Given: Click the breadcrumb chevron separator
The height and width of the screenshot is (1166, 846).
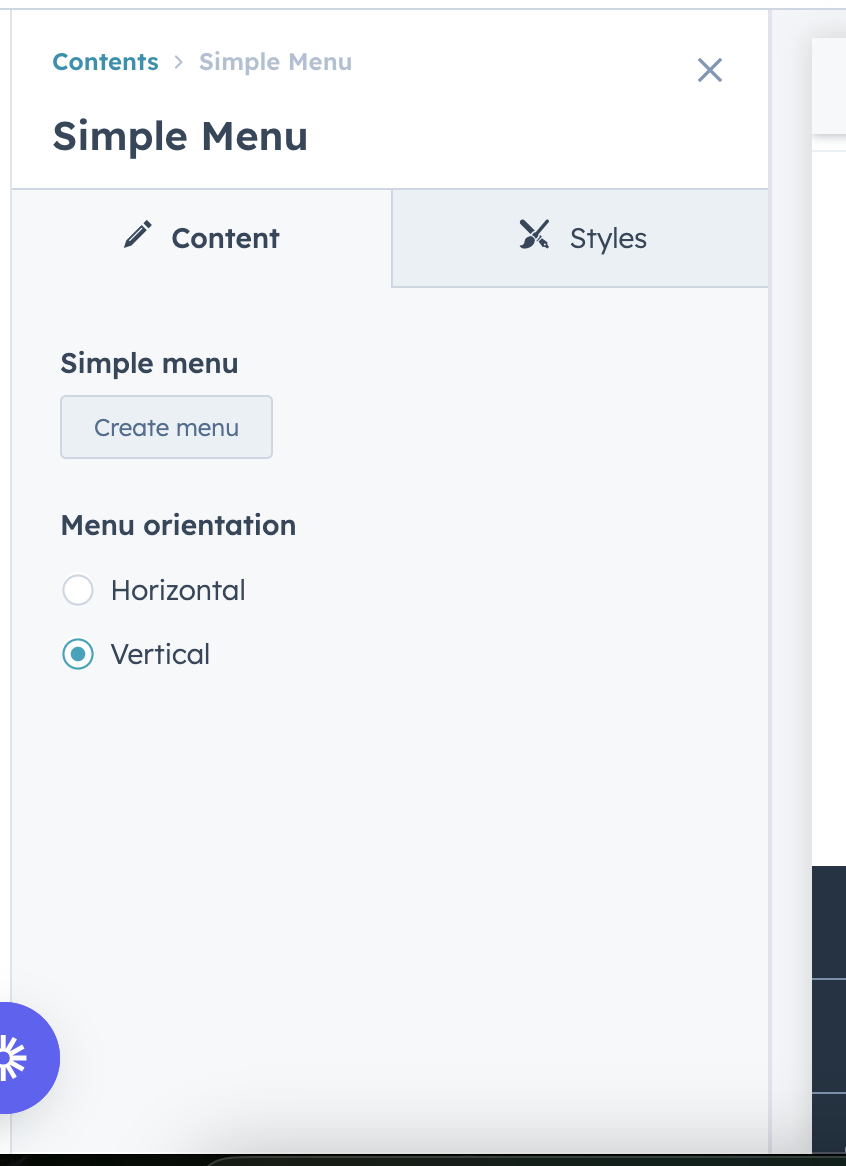Looking at the screenshot, I should [x=179, y=62].
